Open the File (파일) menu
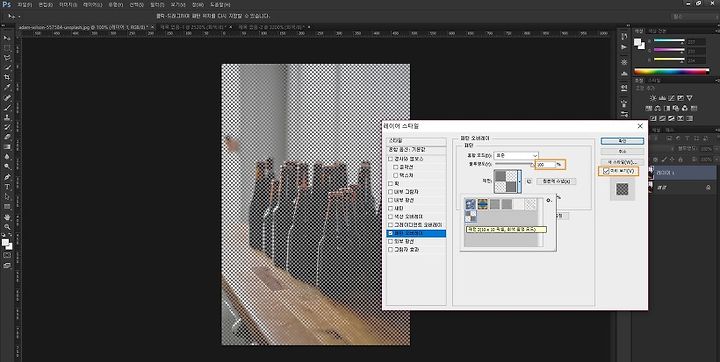Screen dimensions: 720x362 (25, 5)
